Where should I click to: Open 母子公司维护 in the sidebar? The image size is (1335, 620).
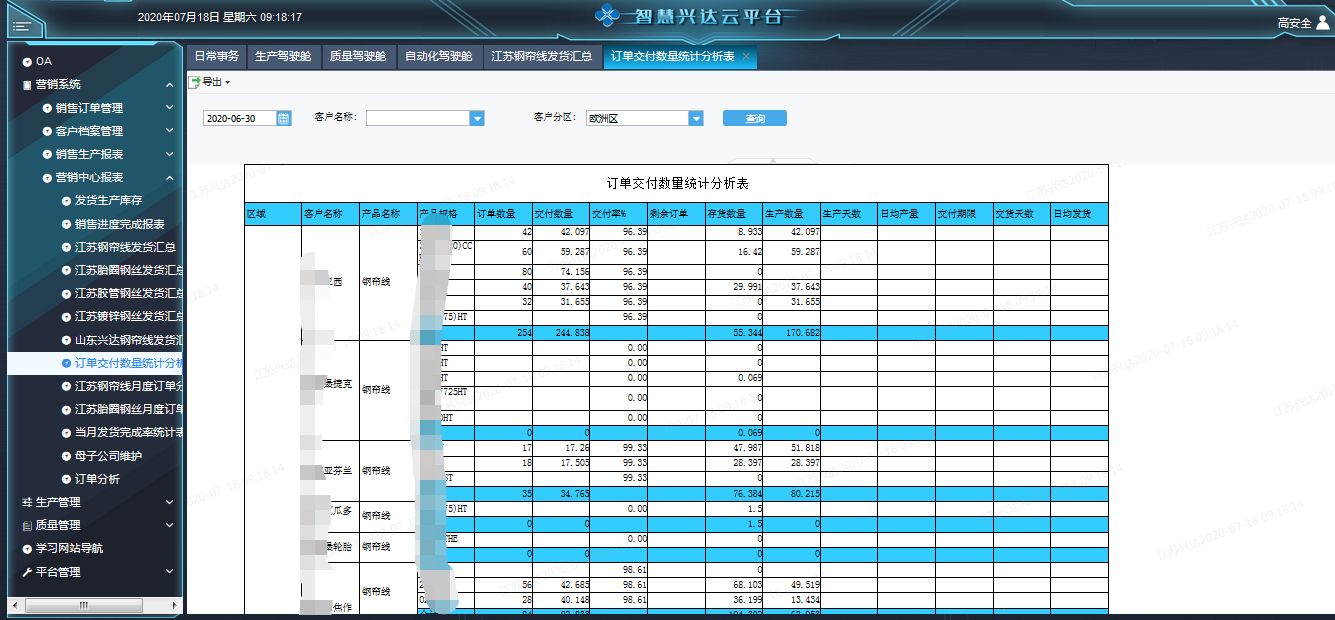pyautogui.click(x=108, y=456)
